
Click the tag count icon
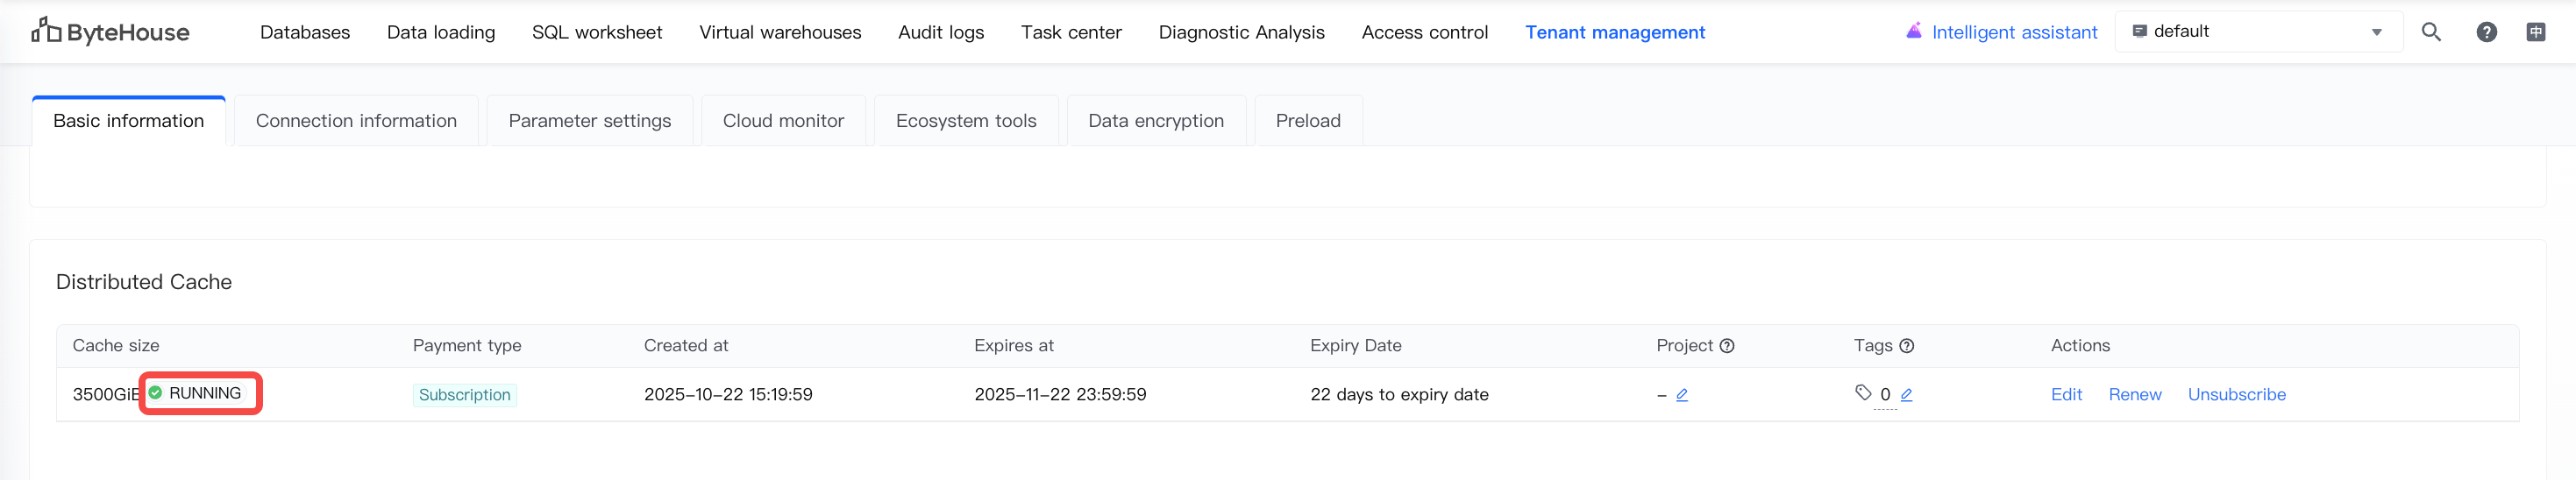tap(1863, 393)
